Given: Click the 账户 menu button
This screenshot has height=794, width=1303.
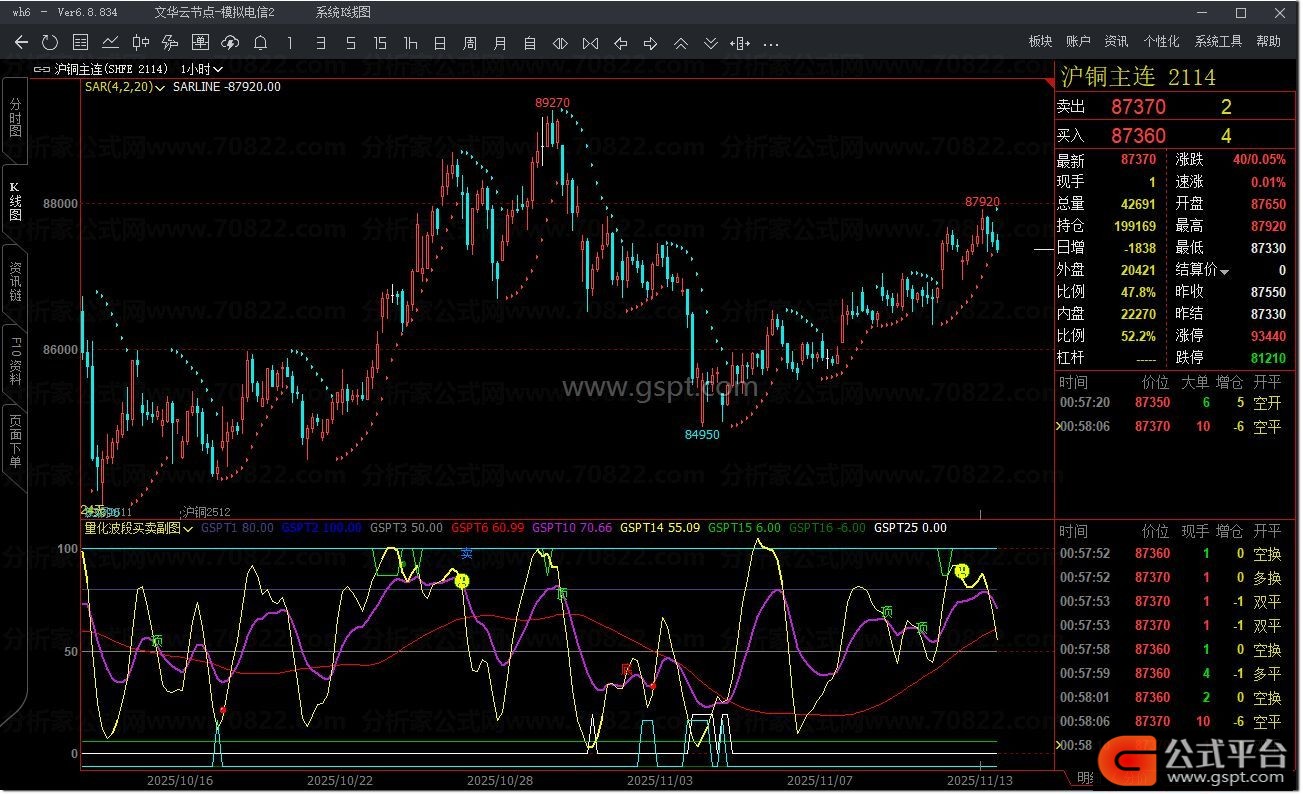Looking at the screenshot, I should pos(1078,41).
